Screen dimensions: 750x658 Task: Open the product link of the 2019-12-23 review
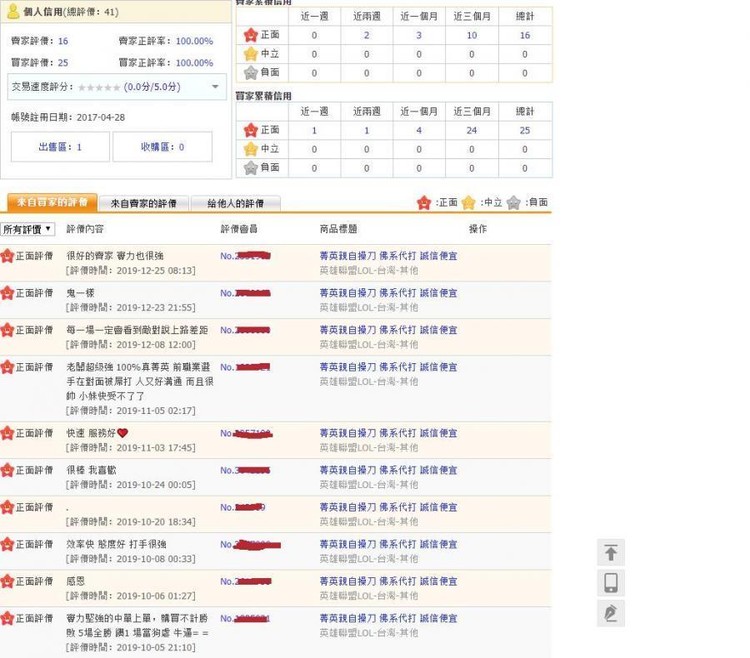pyautogui.click(x=388, y=293)
